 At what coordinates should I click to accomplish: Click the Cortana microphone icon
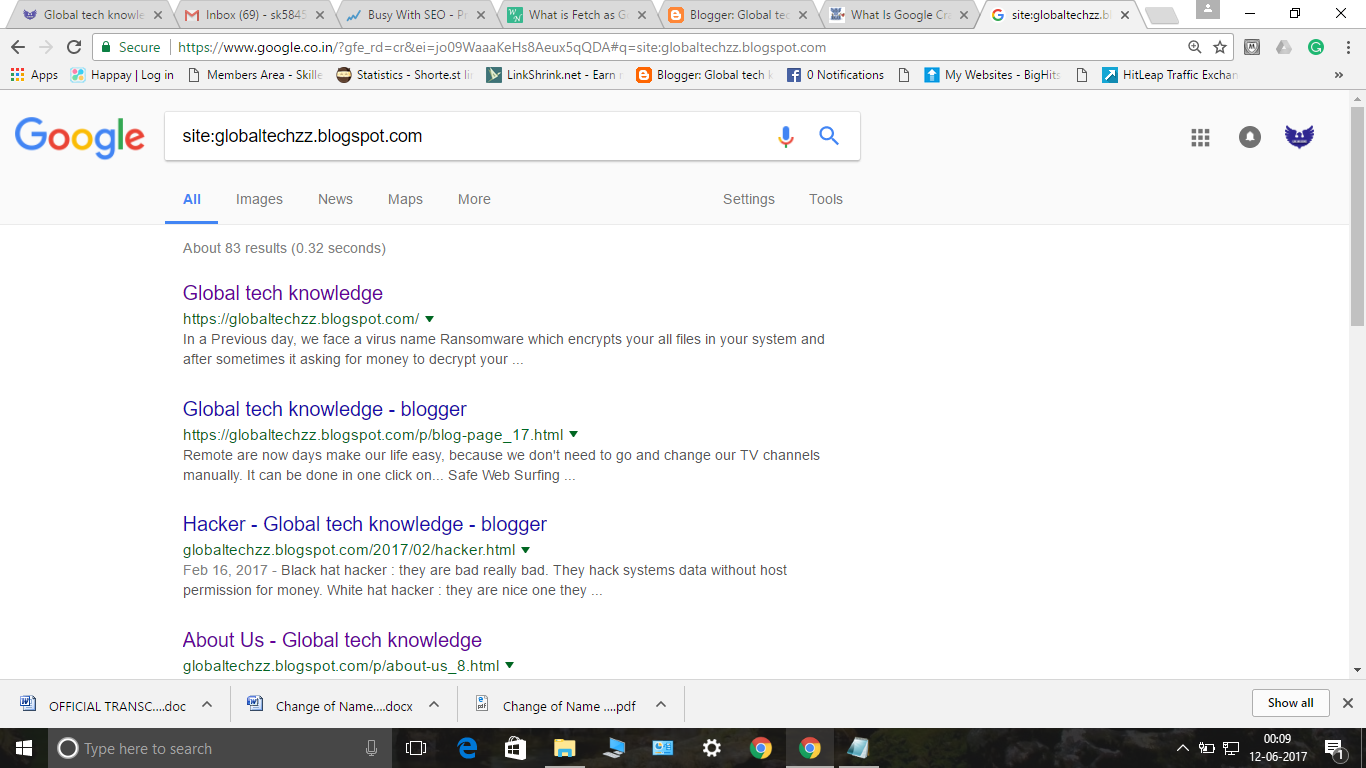point(372,748)
